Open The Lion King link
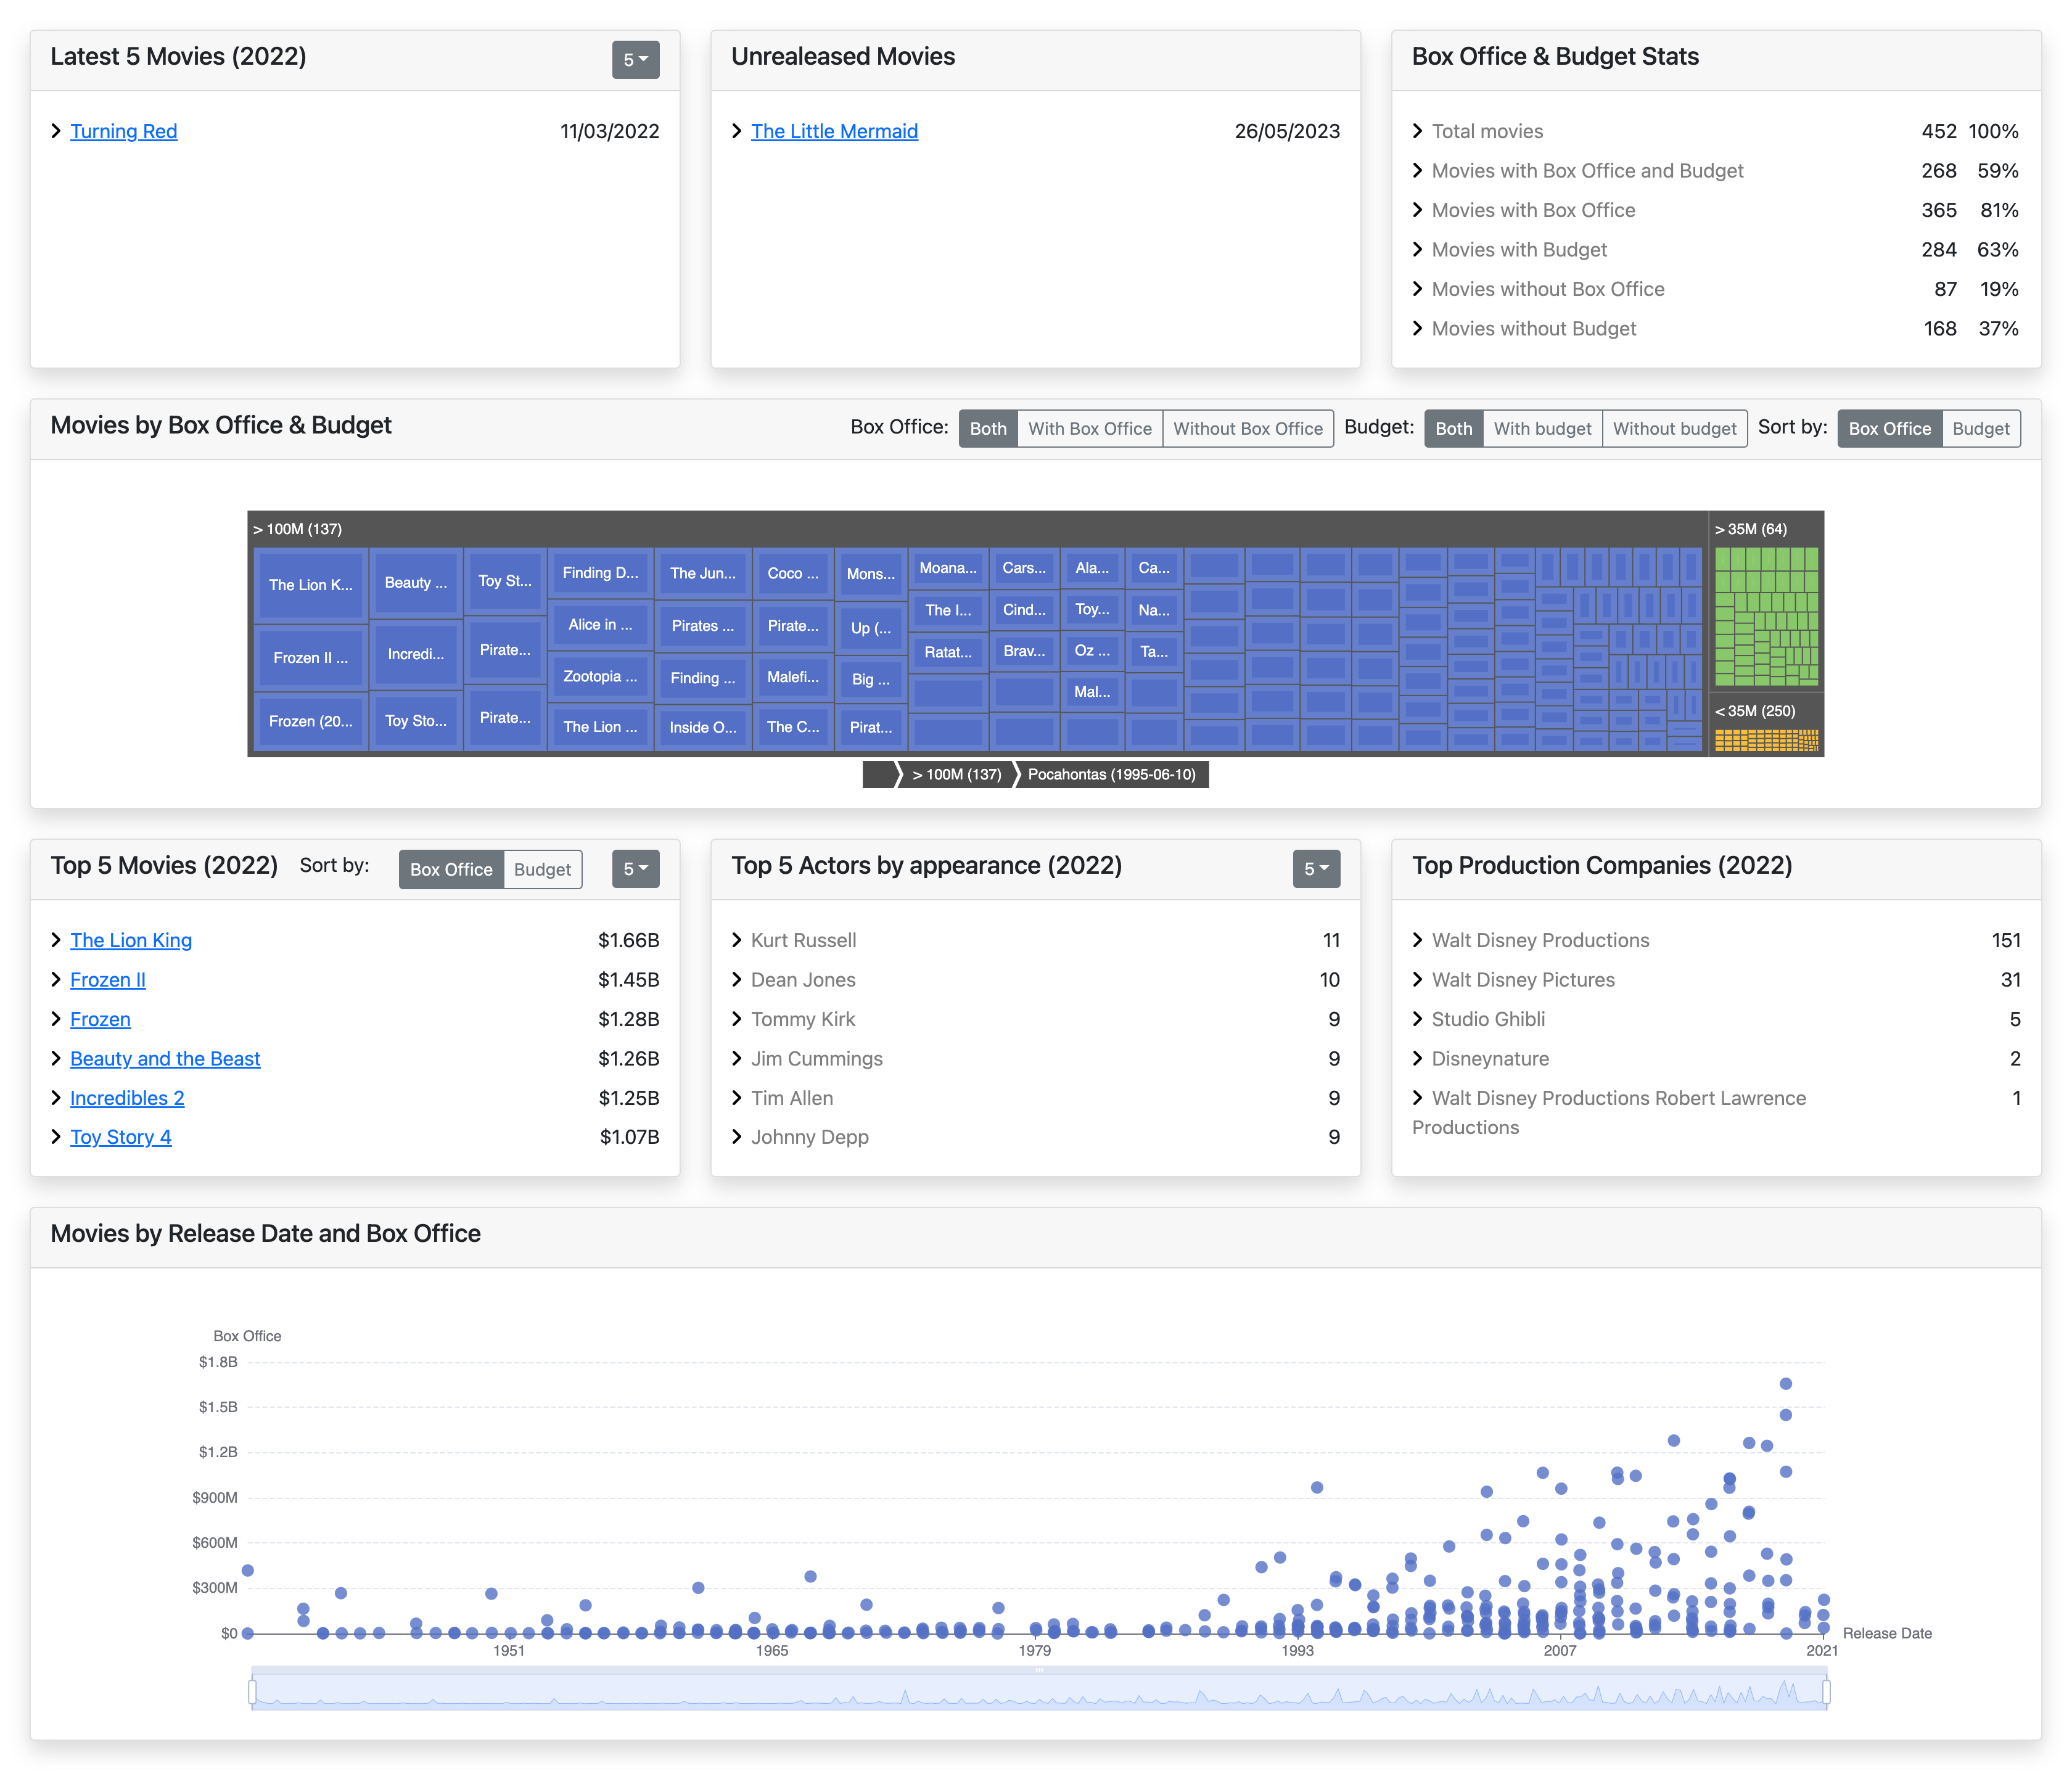The image size is (2072, 1771). point(131,940)
